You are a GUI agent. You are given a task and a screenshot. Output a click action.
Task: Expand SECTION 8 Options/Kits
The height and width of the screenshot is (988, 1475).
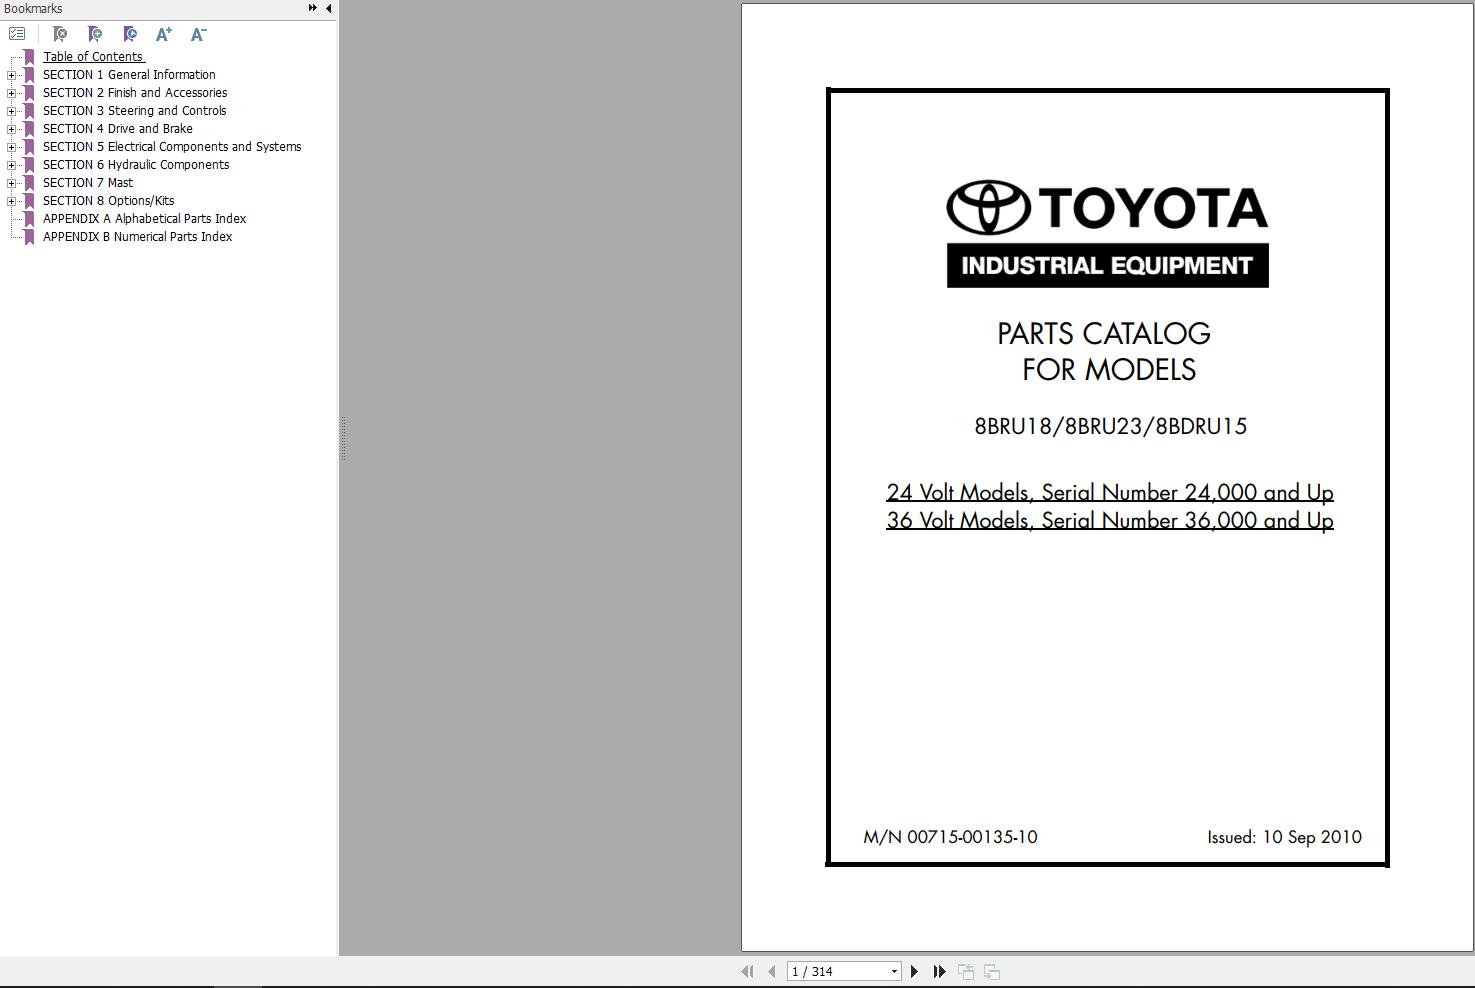pyautogui.click(x=11, y=201)
